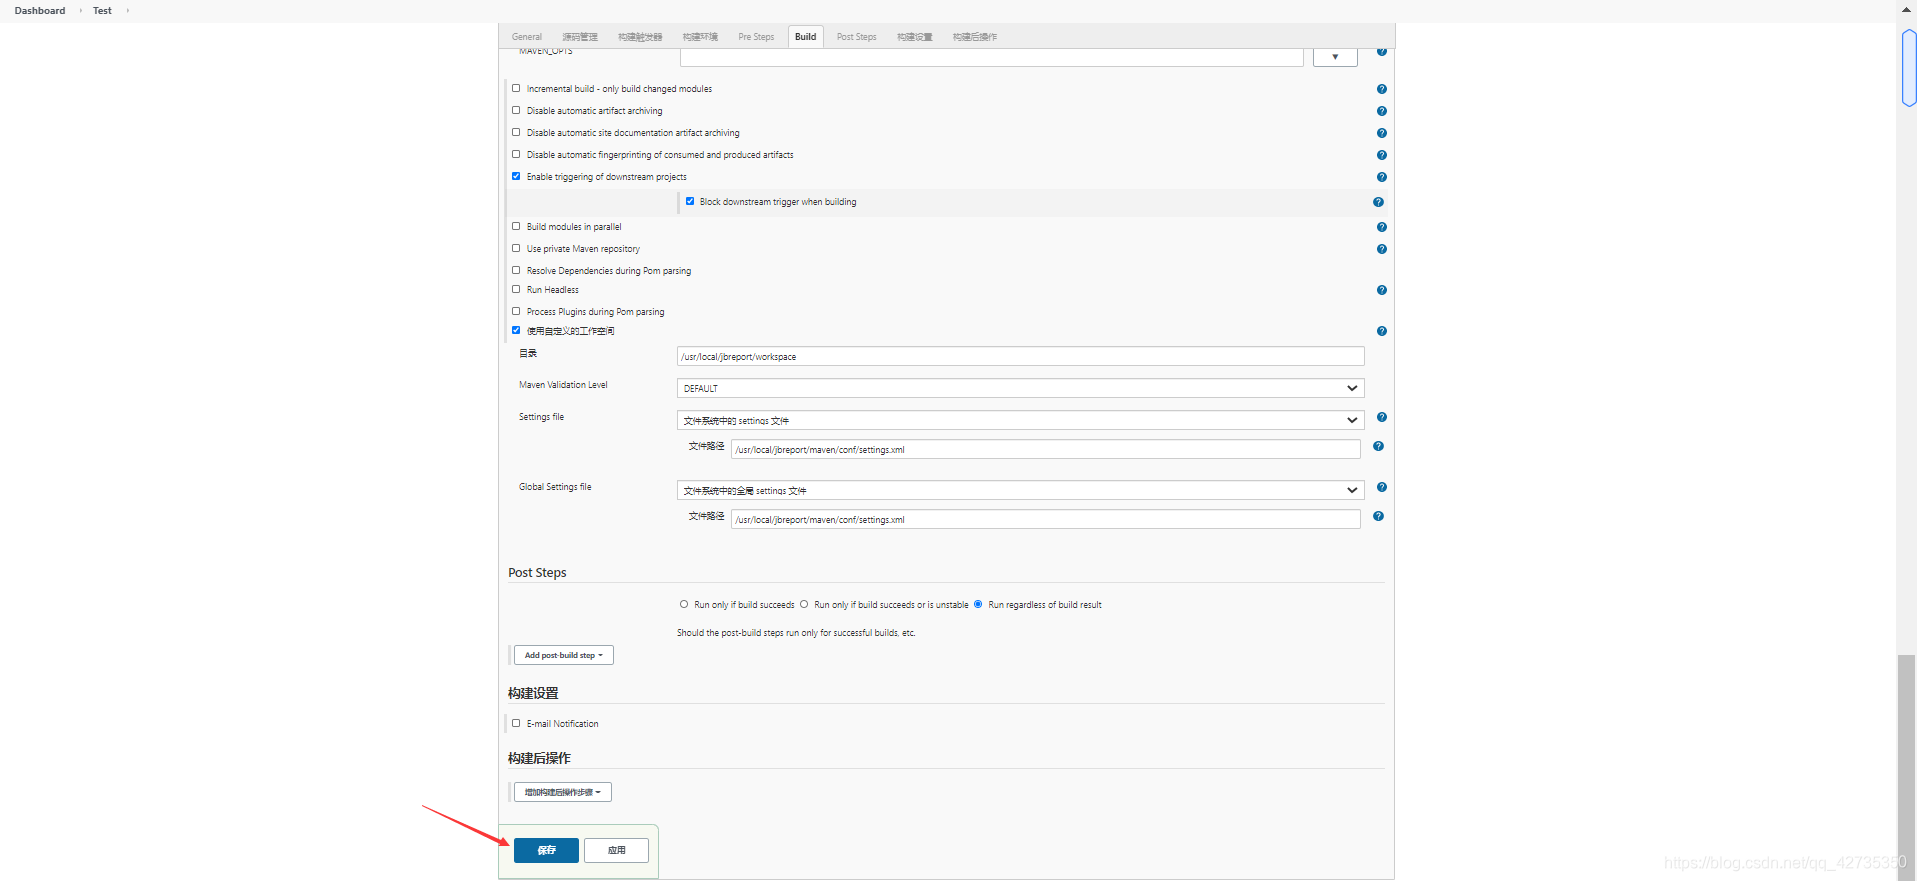The height and width of the screenshot is (881, 1917).
Task: Open the Settings file dropdown
Action: [1020, 420]
